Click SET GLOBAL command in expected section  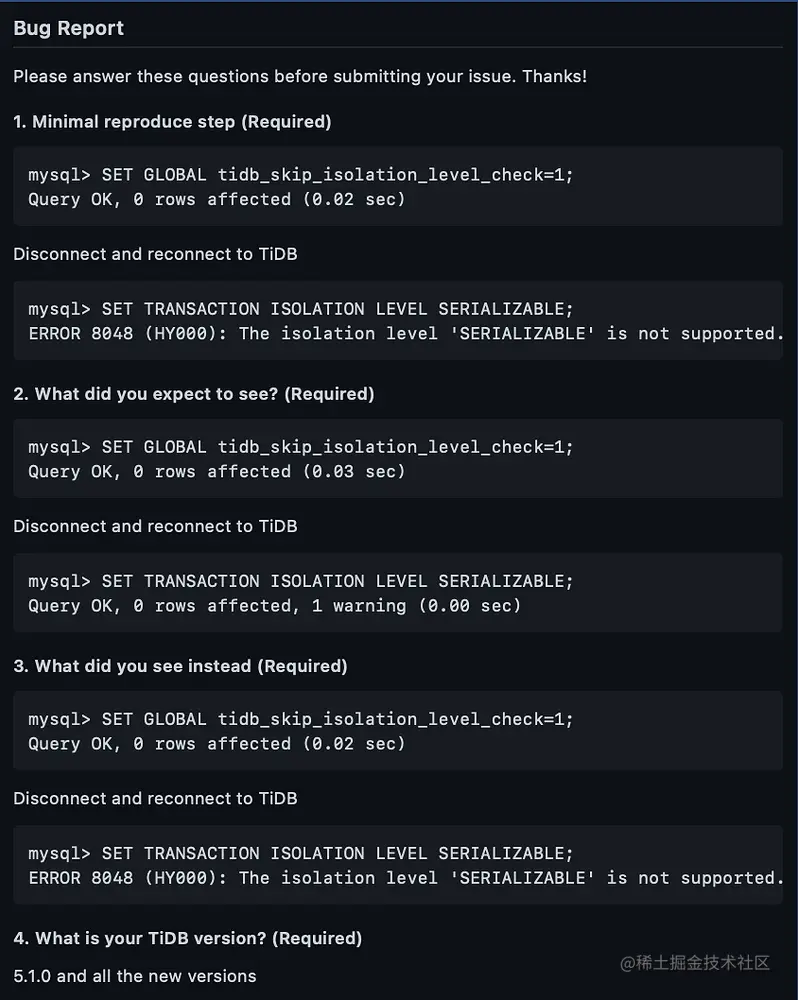pos(300,447)
